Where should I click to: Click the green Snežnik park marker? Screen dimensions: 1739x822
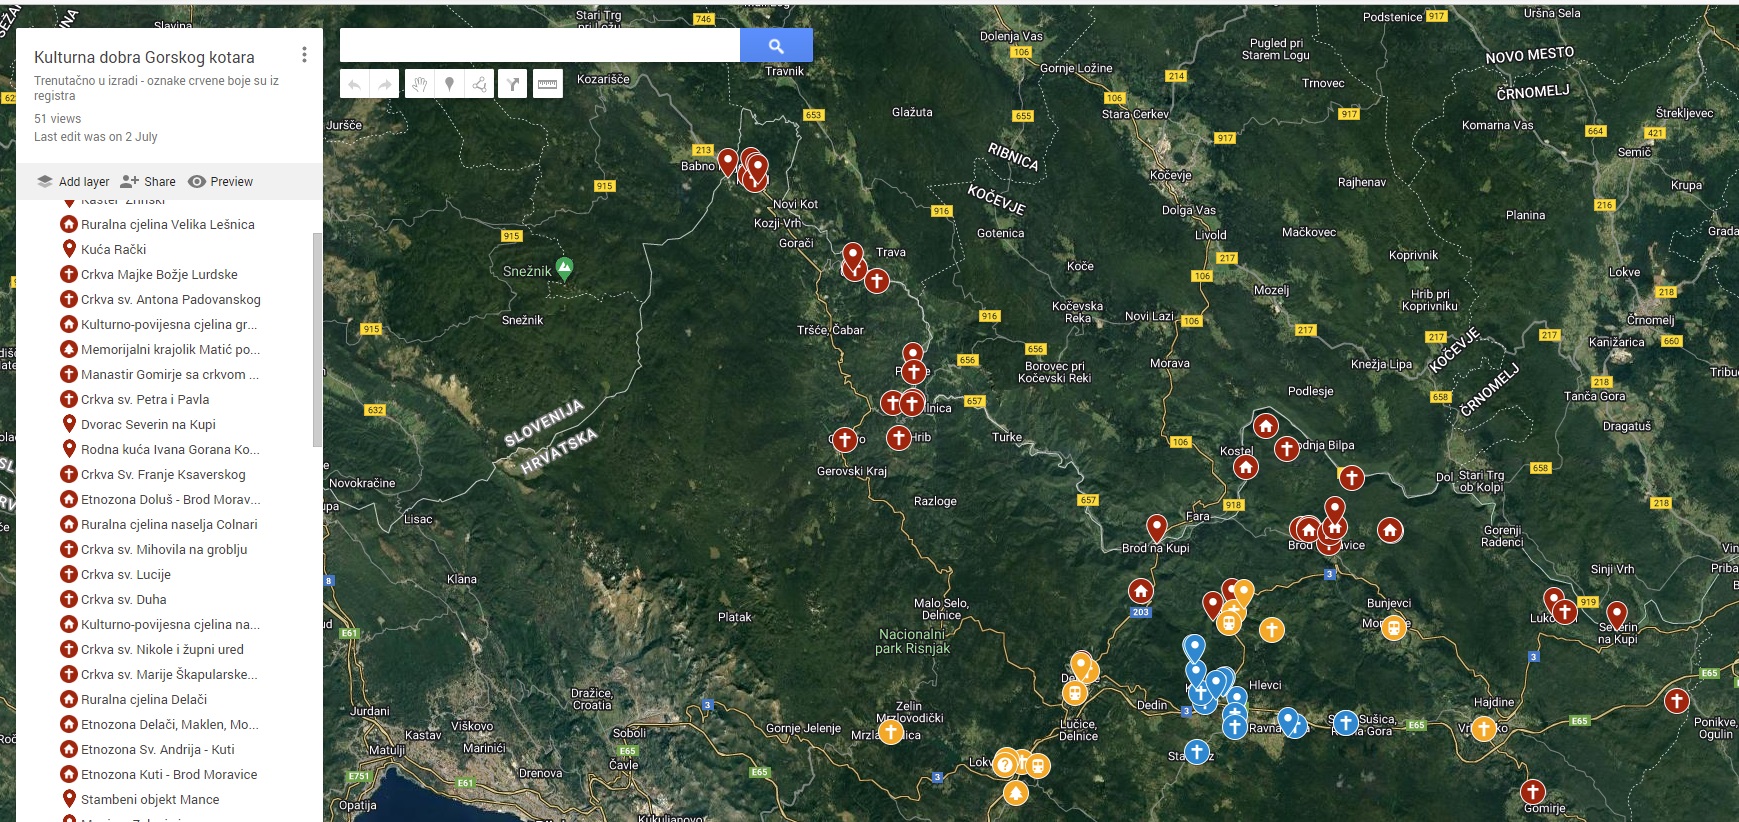(x=564, y=267)
